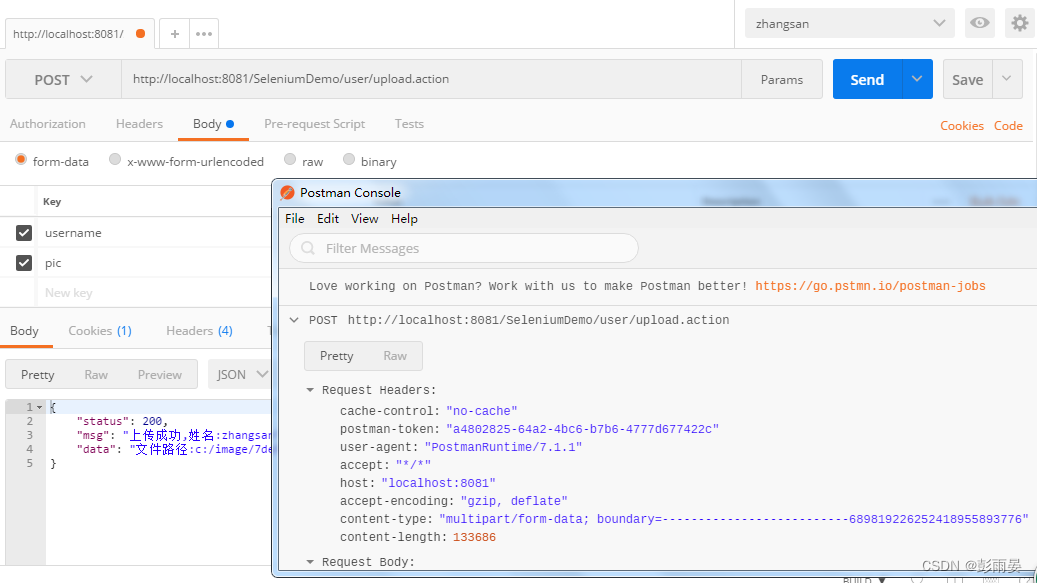Select Pretty view in console
Image resolution: width=1037 pixels, height=583 pixels.
point(337,356)
